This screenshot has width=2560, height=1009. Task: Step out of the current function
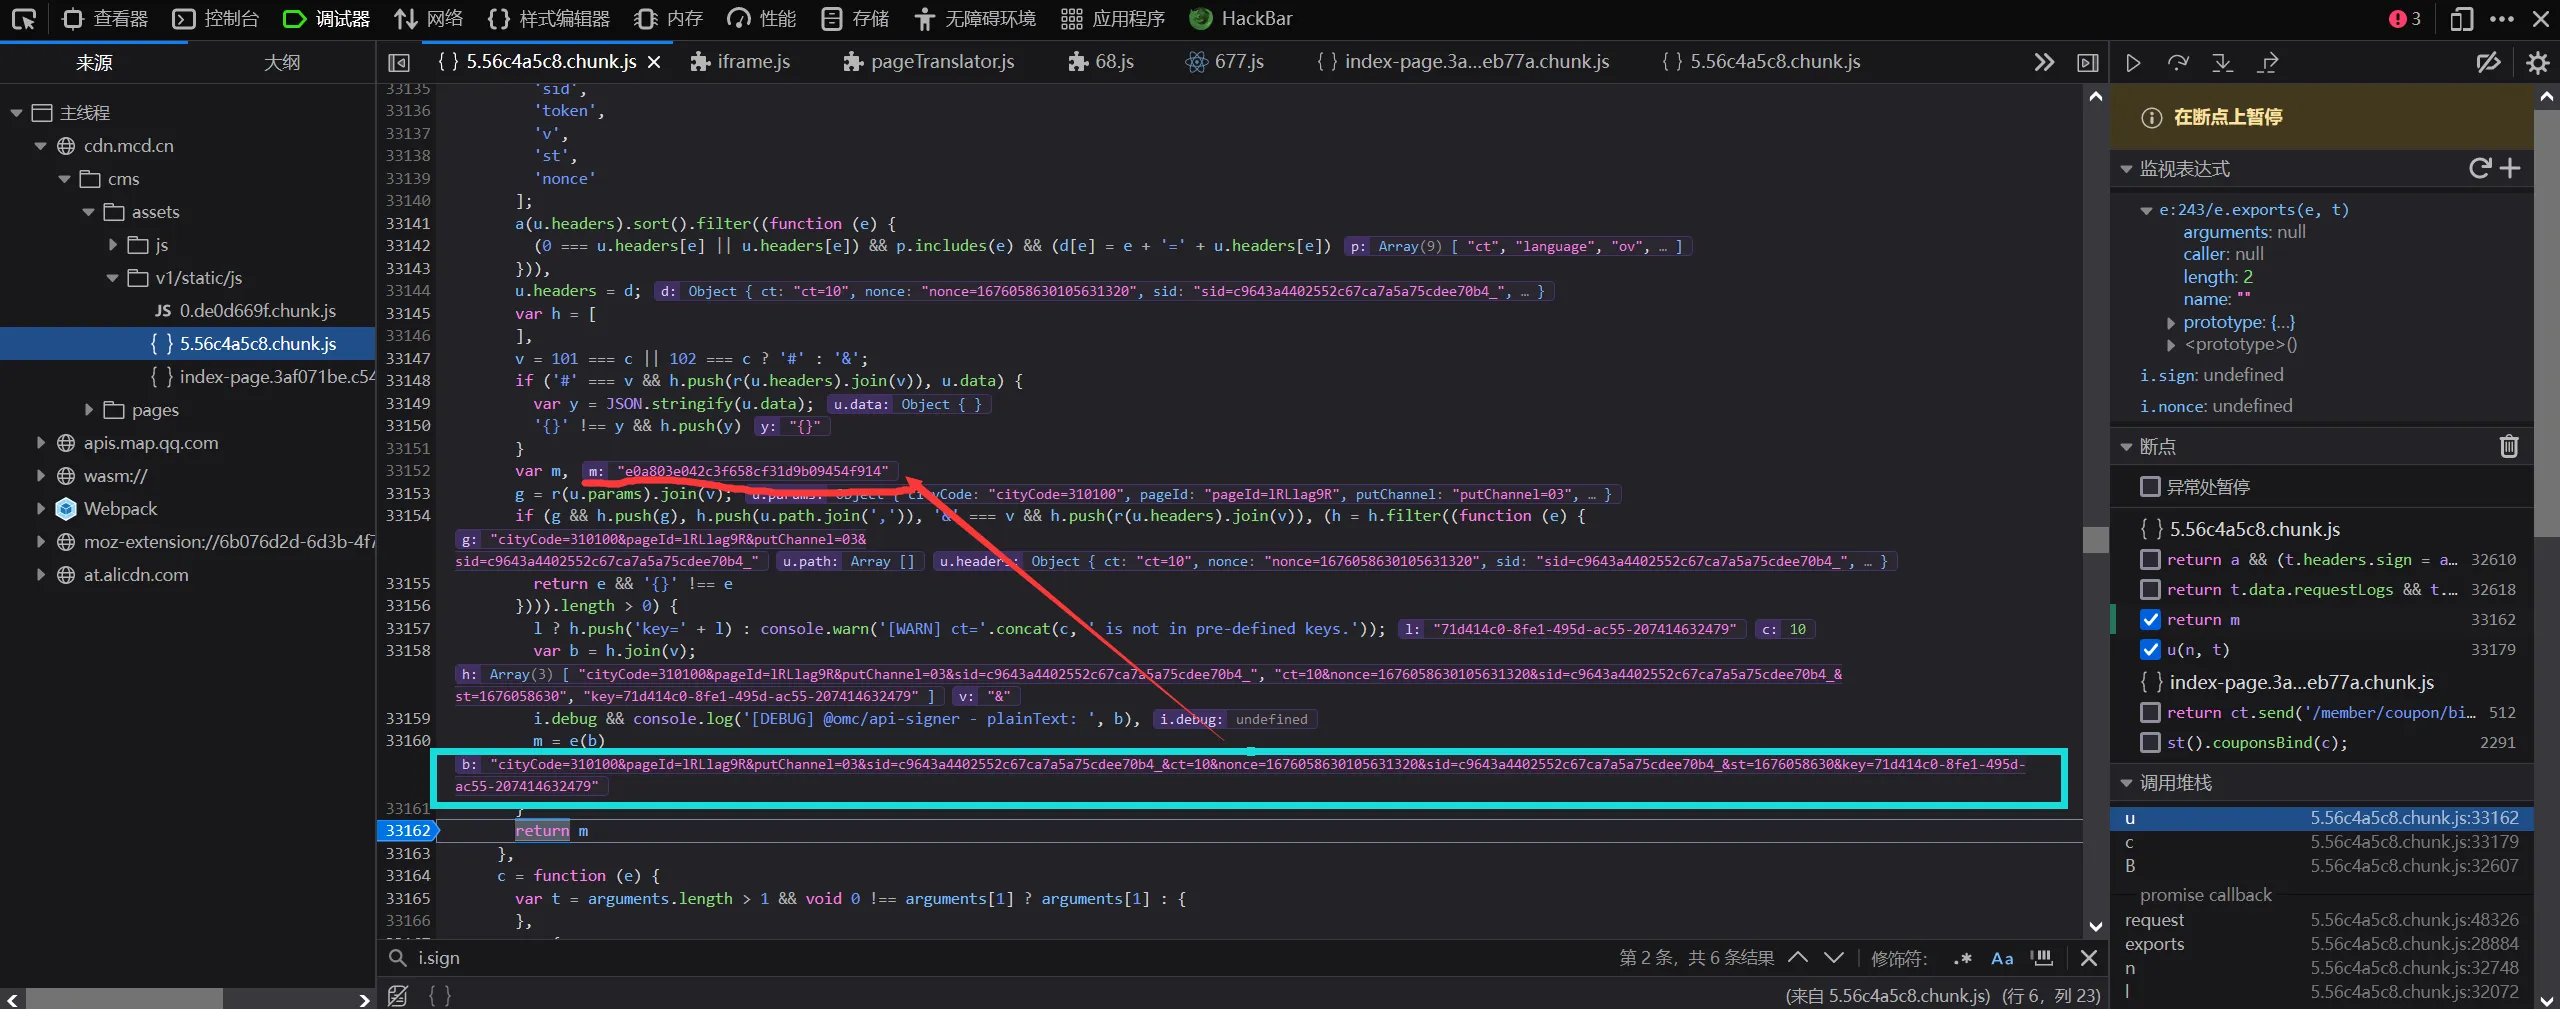(x=2268, y=63)
